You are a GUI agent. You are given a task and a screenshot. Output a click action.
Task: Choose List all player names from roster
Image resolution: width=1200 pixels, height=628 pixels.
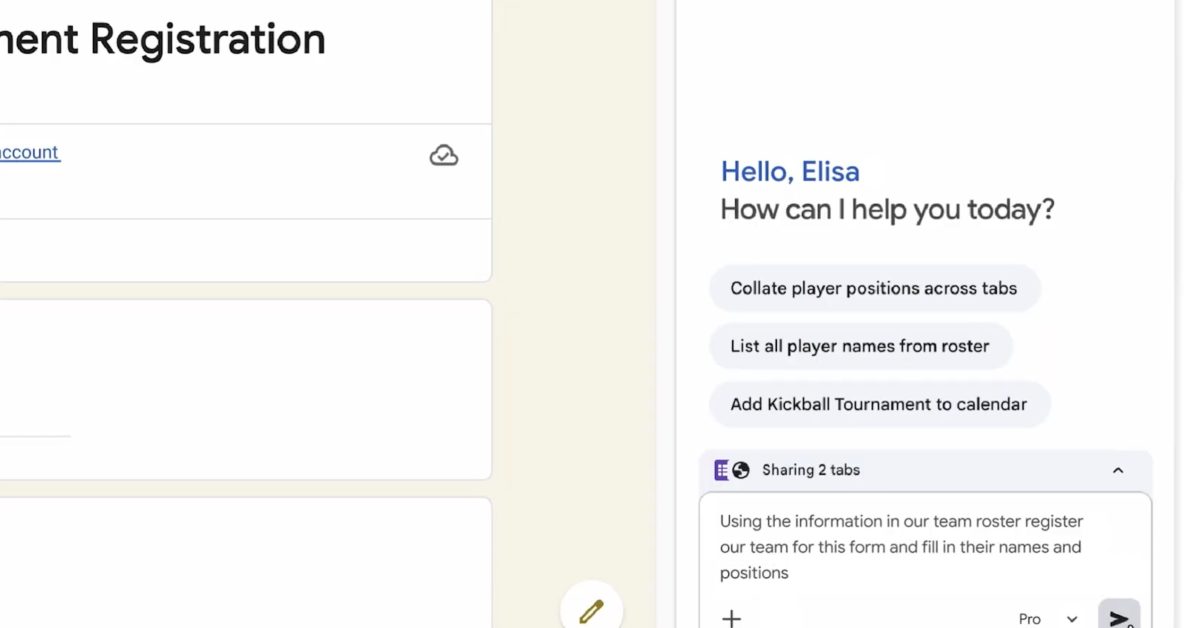tap(860, 346)
